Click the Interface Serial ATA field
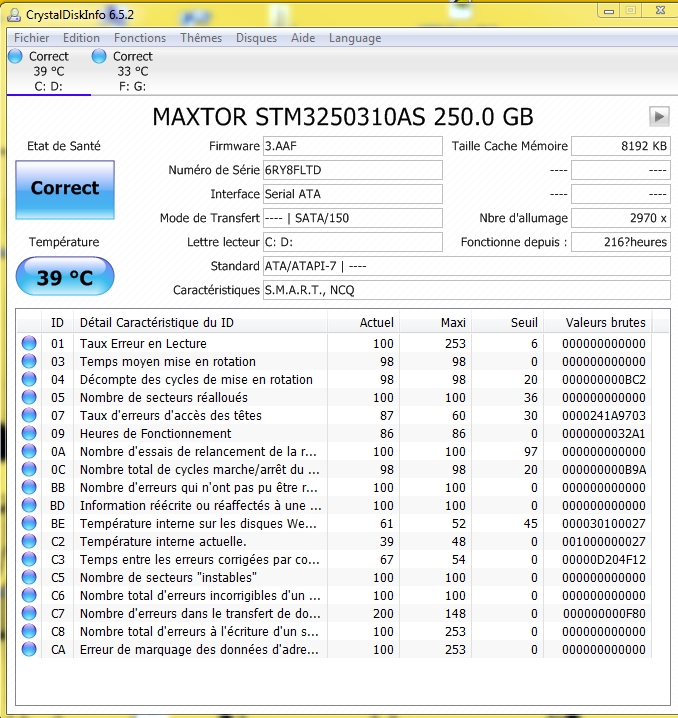 coord(353,194)
